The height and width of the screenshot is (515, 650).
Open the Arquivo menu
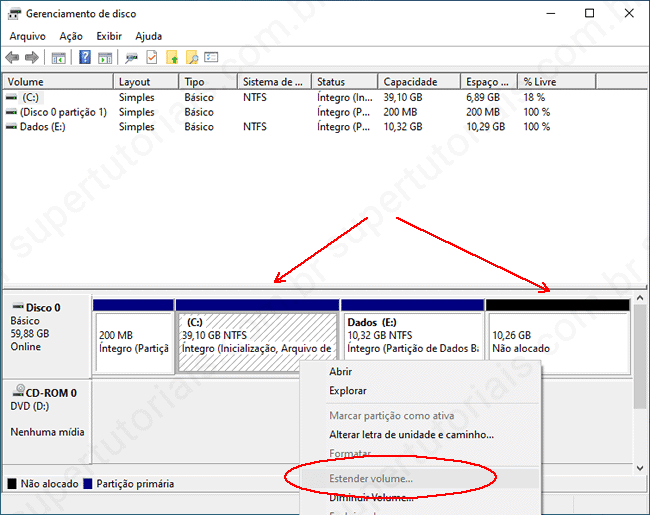click(x=27, y=36)
